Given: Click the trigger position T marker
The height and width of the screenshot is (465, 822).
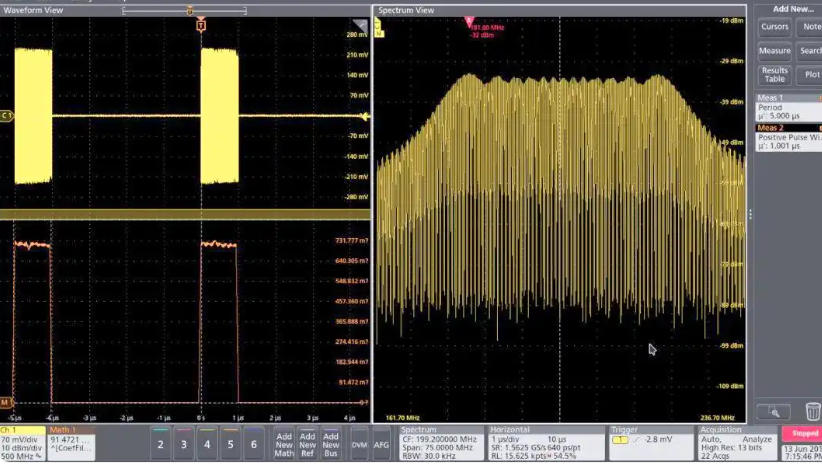Looking at the screenshot, I should click(x=201, y=23).
